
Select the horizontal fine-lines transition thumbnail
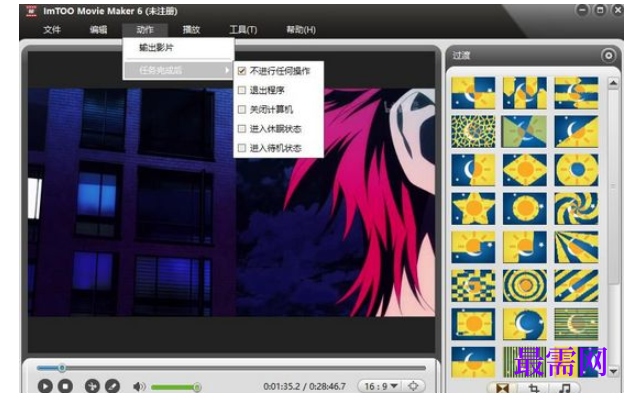pyautogui.click(x=576, y=324)
